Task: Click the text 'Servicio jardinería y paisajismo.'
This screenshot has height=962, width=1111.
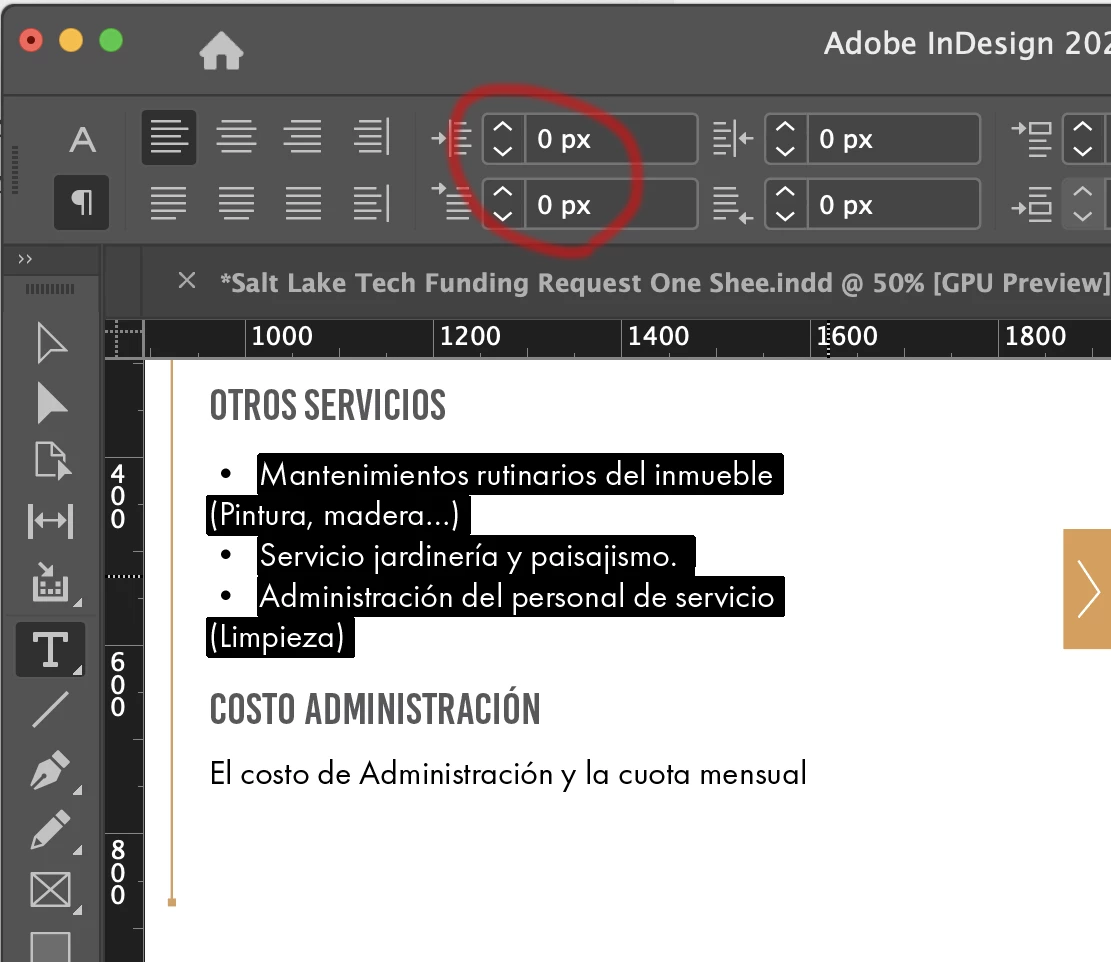Action: (x=468, y=556)
